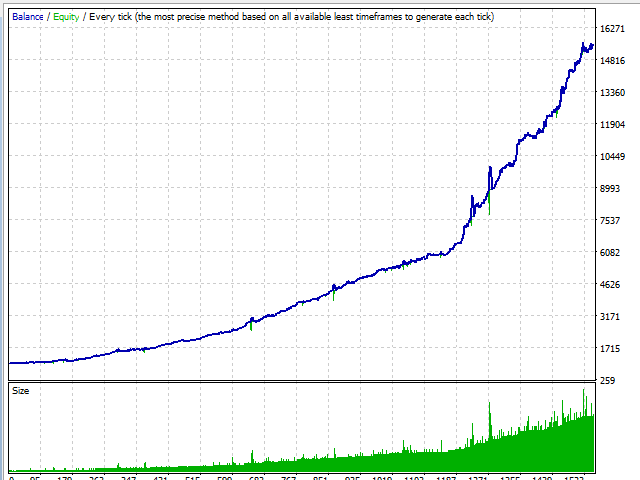This screenshot has width=640, height=480.
Task: Click the 259 axis value
Action: point(607,380)
